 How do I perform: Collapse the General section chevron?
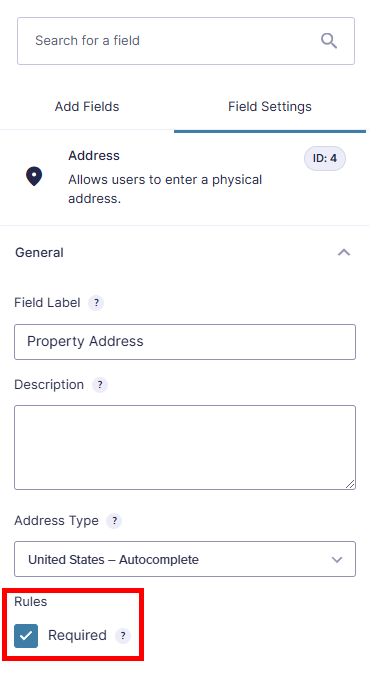pyautogui.click(x=344, y=252)
